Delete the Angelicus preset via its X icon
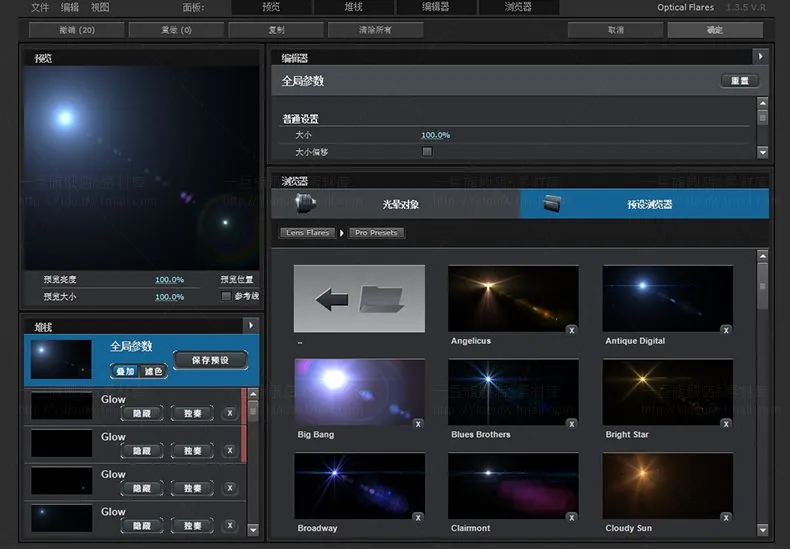 pyautogui.click(x=572, y=330)
